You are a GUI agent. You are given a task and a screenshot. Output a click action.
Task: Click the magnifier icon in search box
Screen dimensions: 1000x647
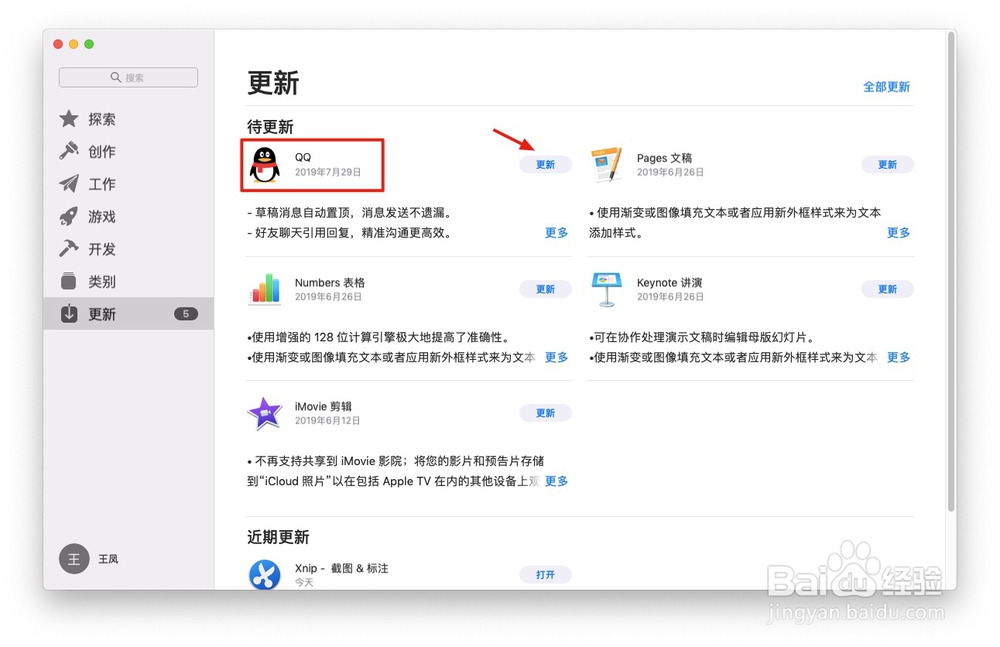click(x=115, y=77)
